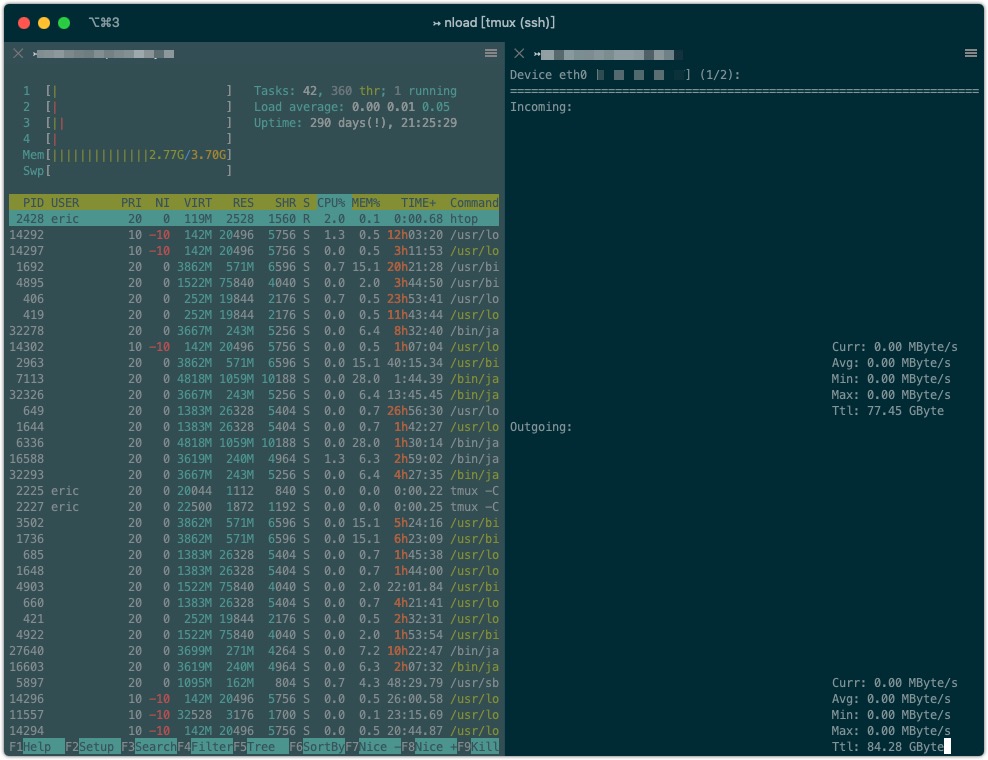
Task: Click the Incoming: label in nload
Action: 541,107
